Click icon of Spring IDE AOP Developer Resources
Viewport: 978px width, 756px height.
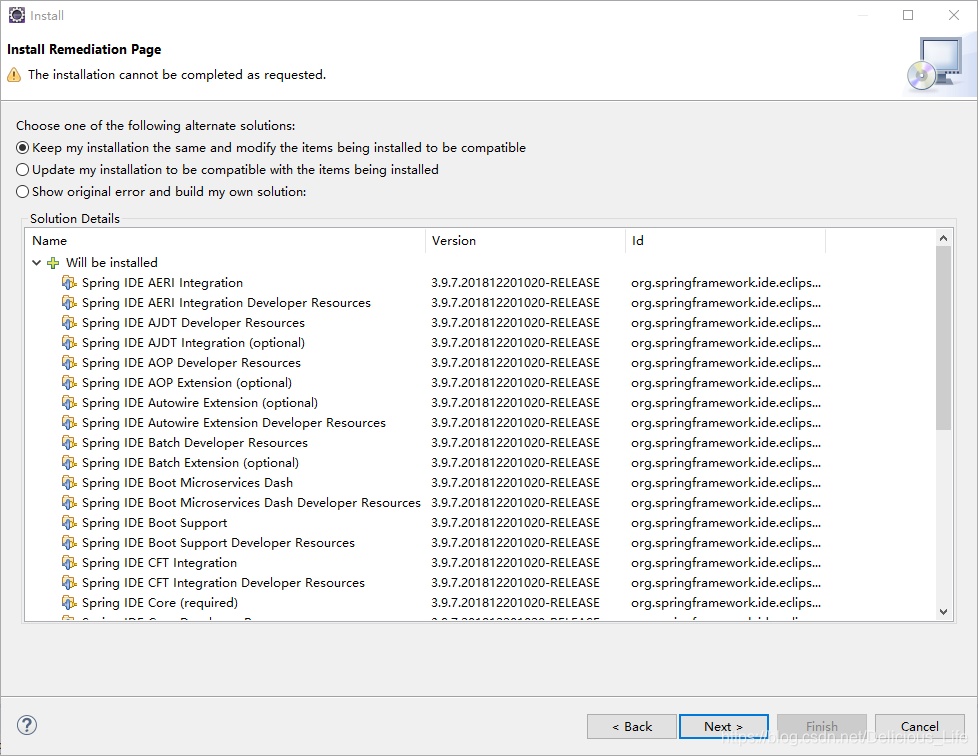(x=69, y=362)
